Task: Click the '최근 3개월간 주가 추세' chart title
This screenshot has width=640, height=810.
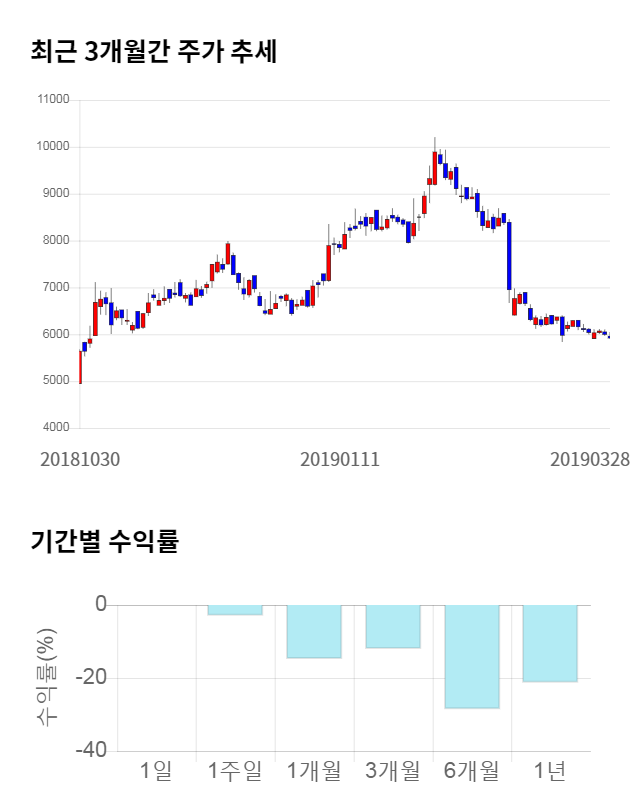Action: click(x=154, y=52)
